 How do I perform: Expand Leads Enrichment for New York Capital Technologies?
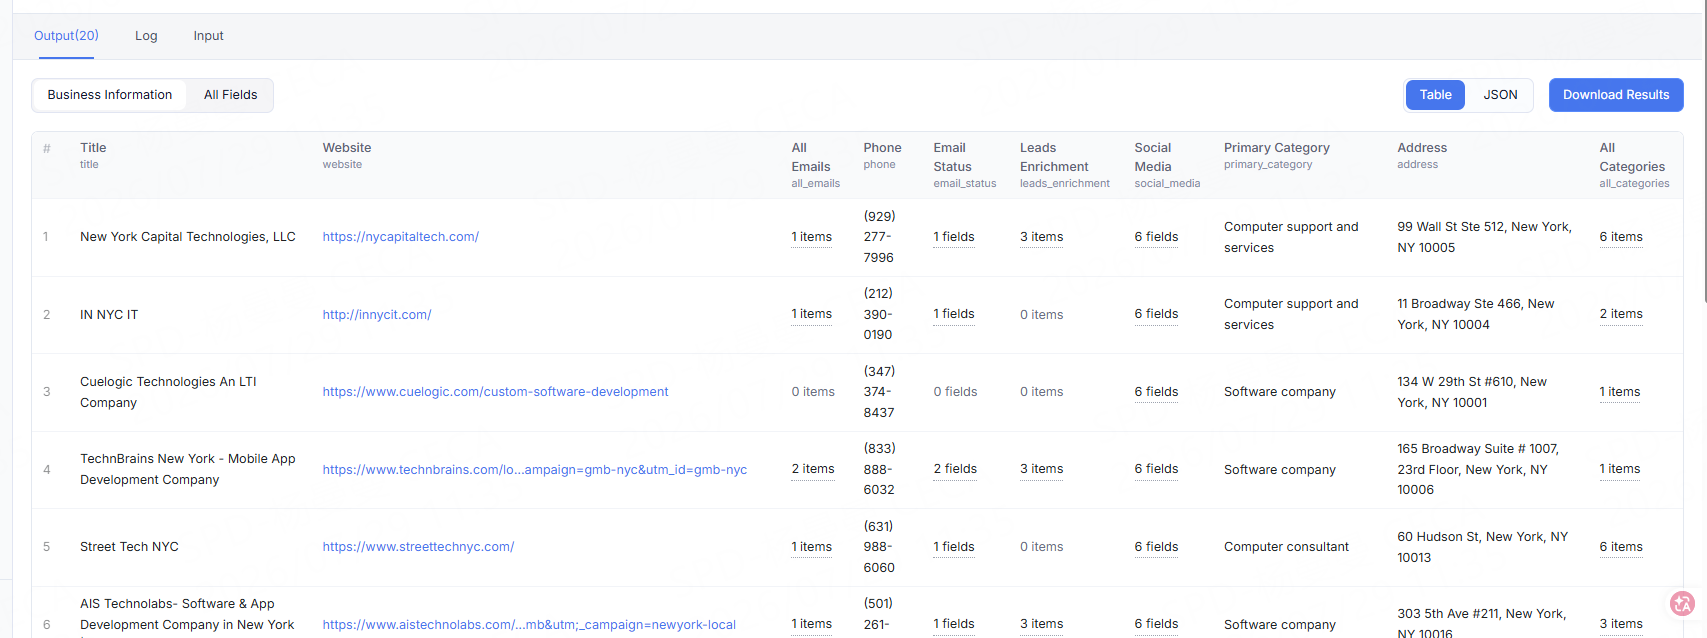coord(1041,237)
